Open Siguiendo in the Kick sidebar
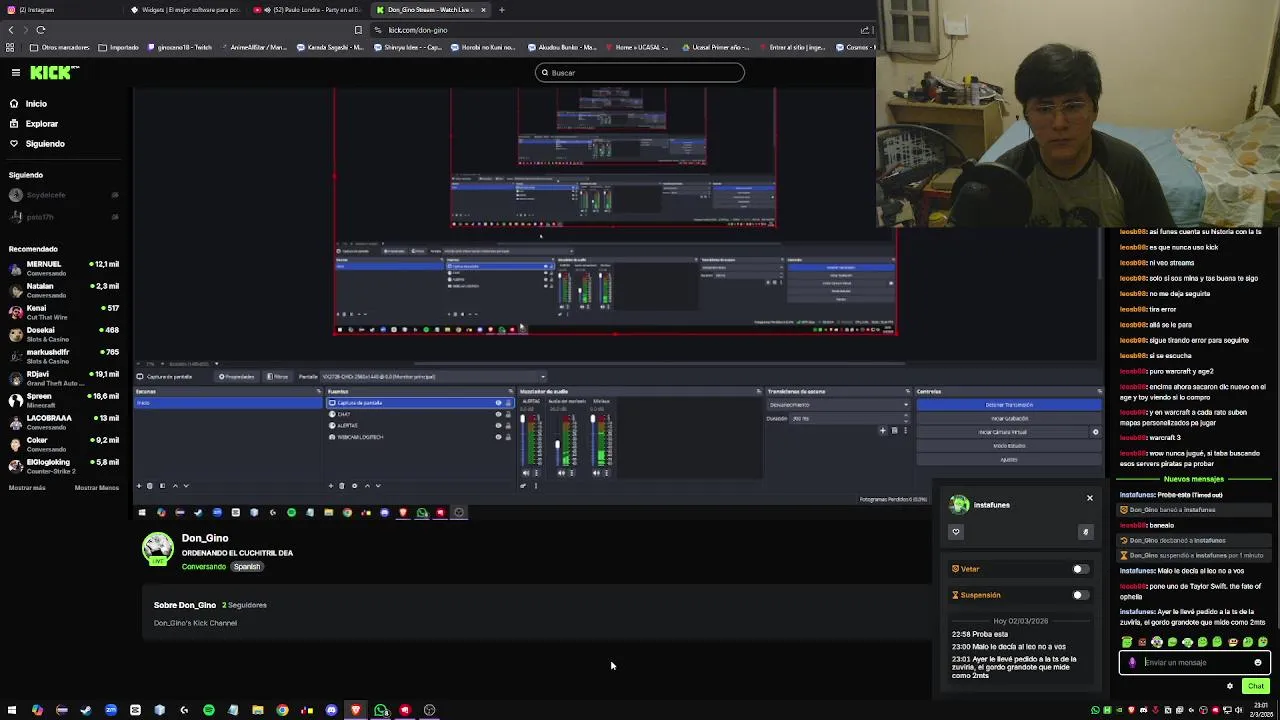This screenshot has height=720, width=1280. tap(37, 144)
